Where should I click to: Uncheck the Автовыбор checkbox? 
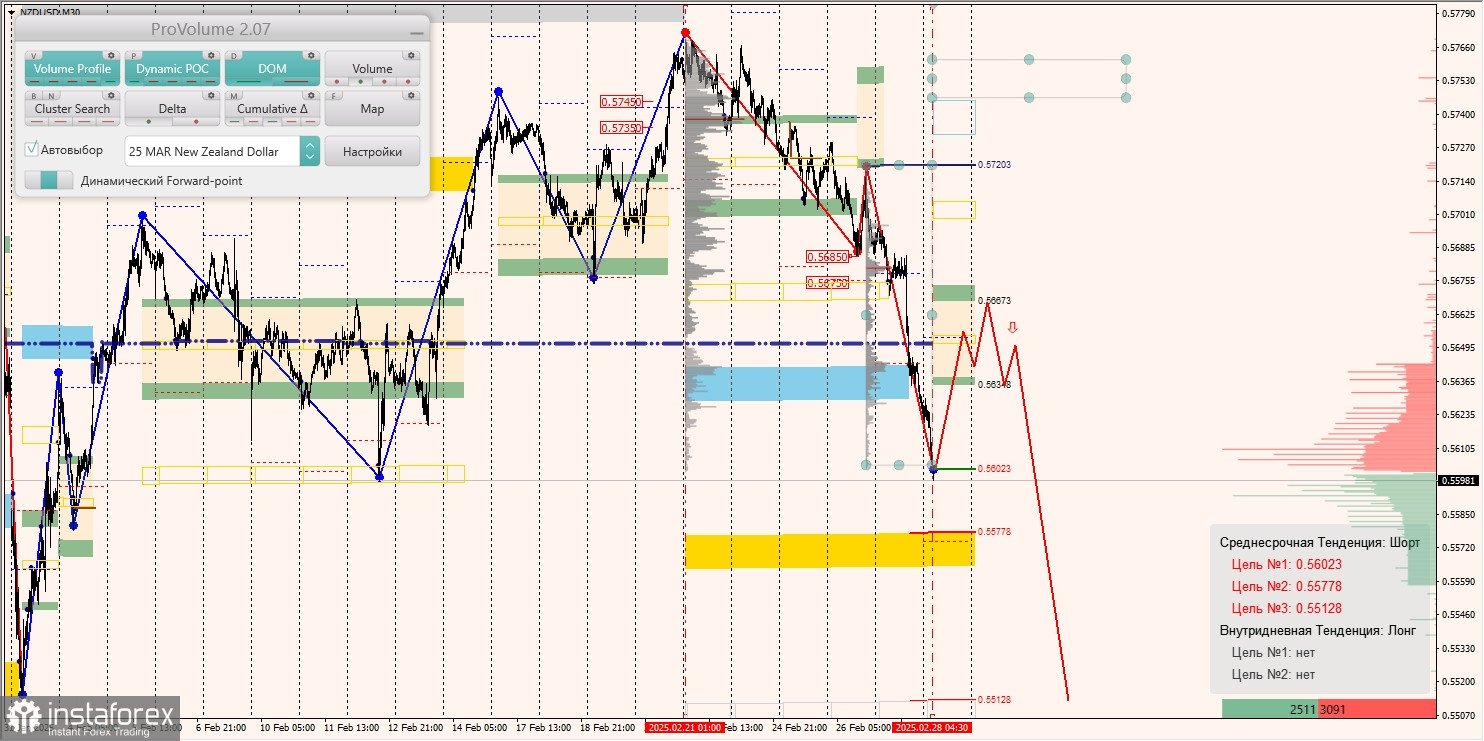pos(32,149)
